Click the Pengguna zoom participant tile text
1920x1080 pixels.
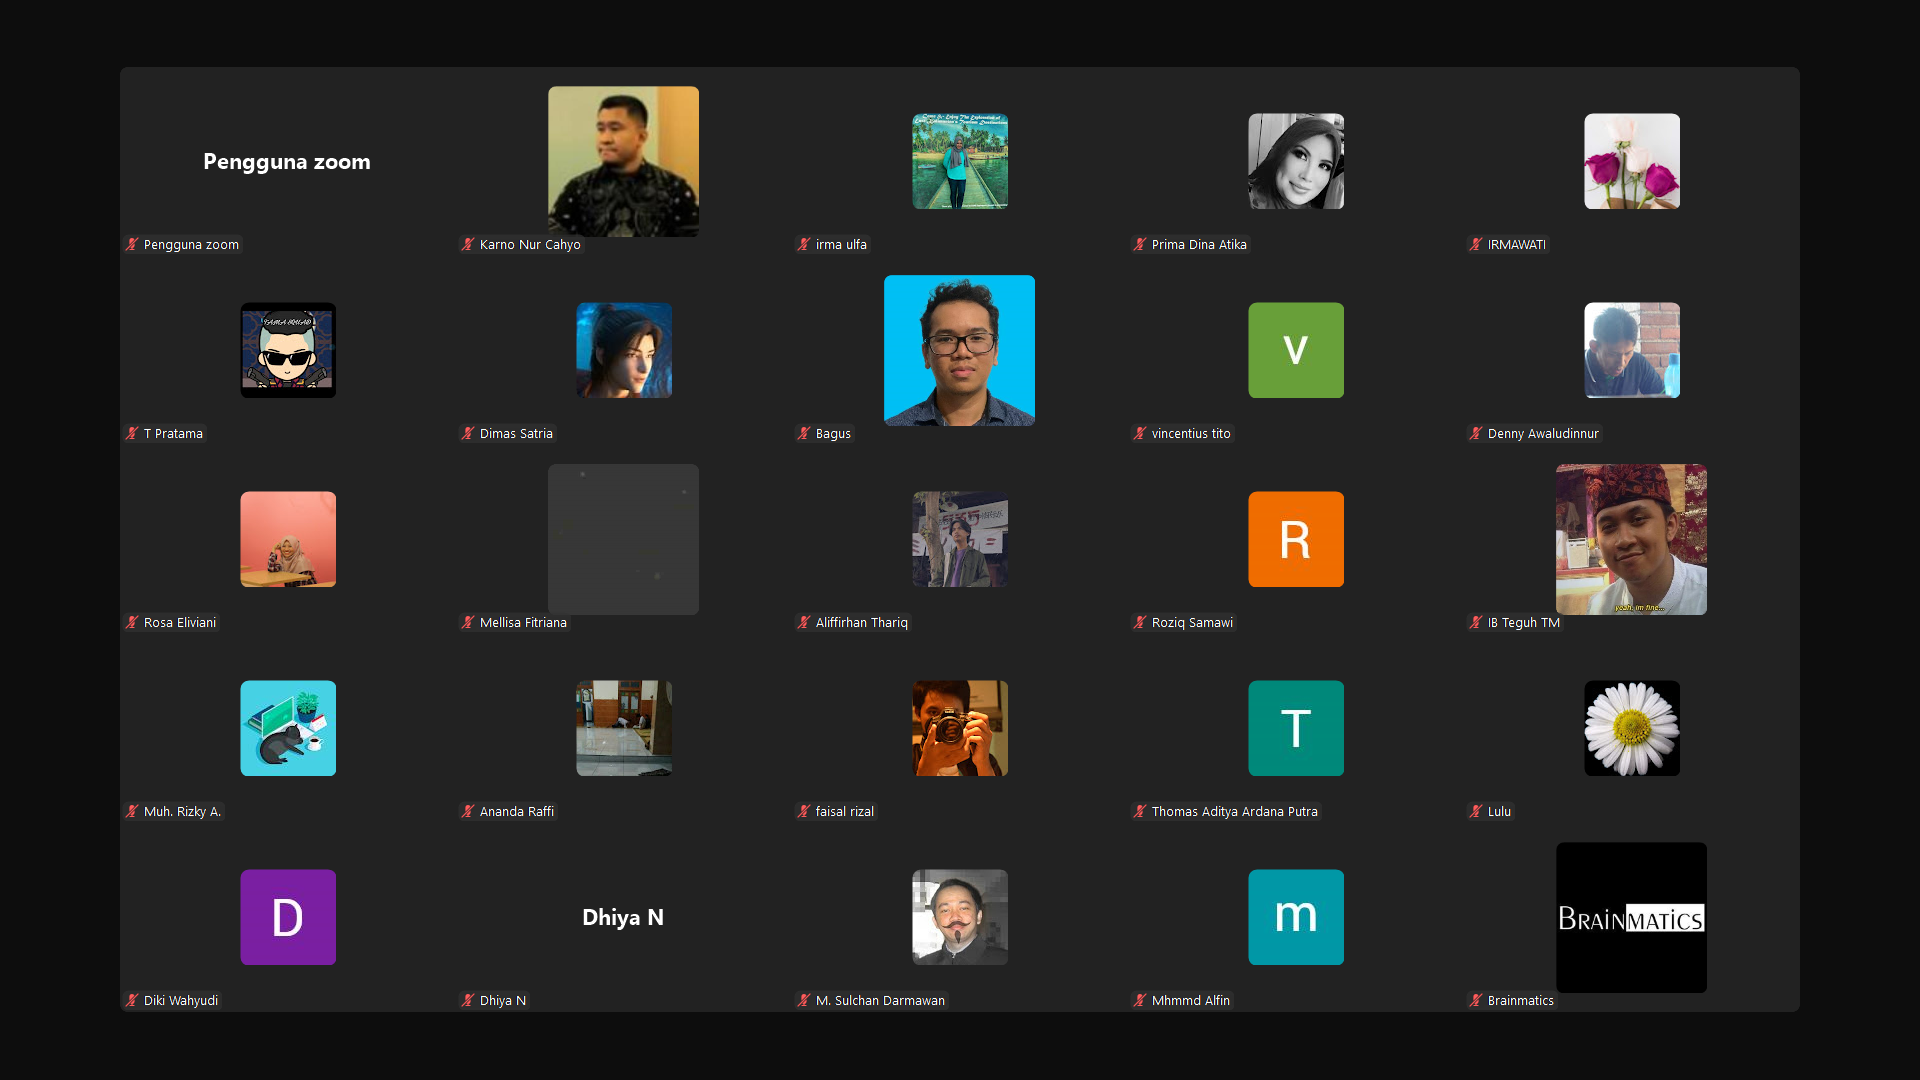(287, 161)
